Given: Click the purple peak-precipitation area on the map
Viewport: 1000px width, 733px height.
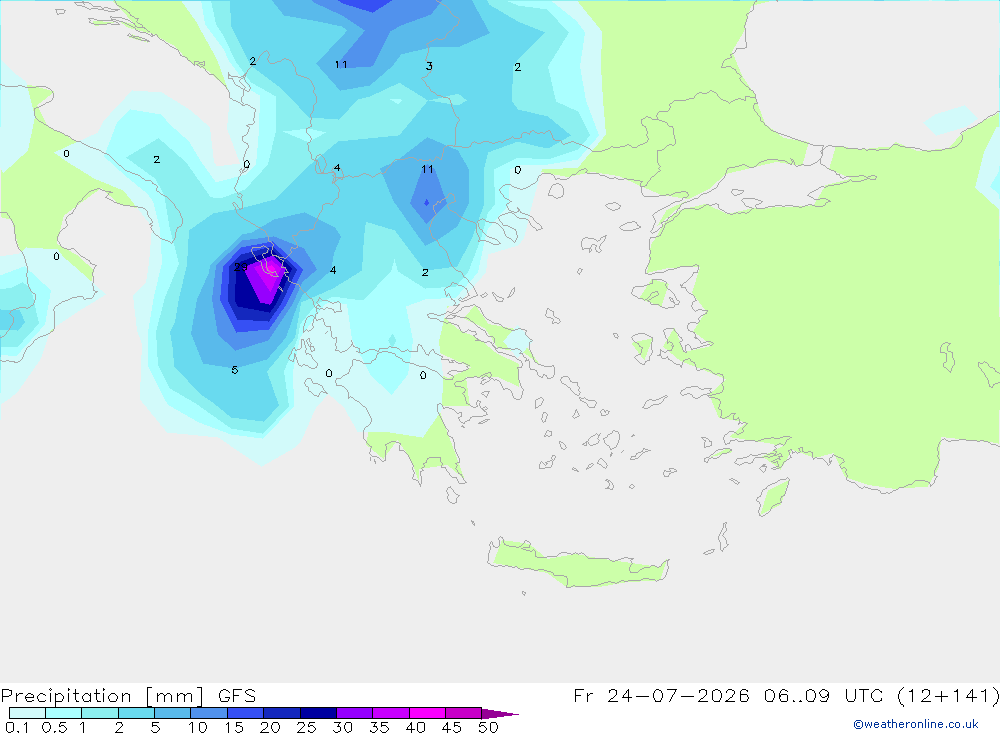Looking at the screenshot, I should (266, 279).
